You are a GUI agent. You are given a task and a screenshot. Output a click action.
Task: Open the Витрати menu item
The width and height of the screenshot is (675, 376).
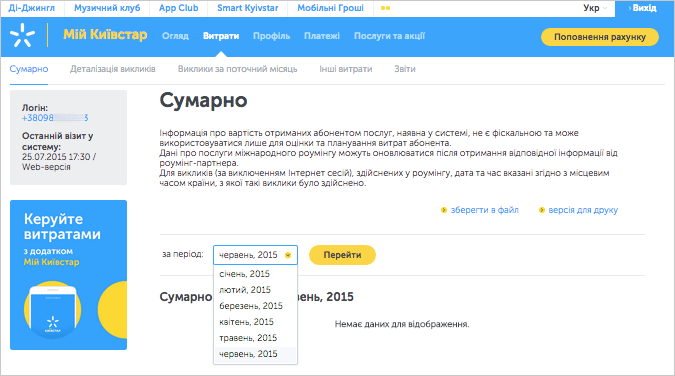pos(221,36)
